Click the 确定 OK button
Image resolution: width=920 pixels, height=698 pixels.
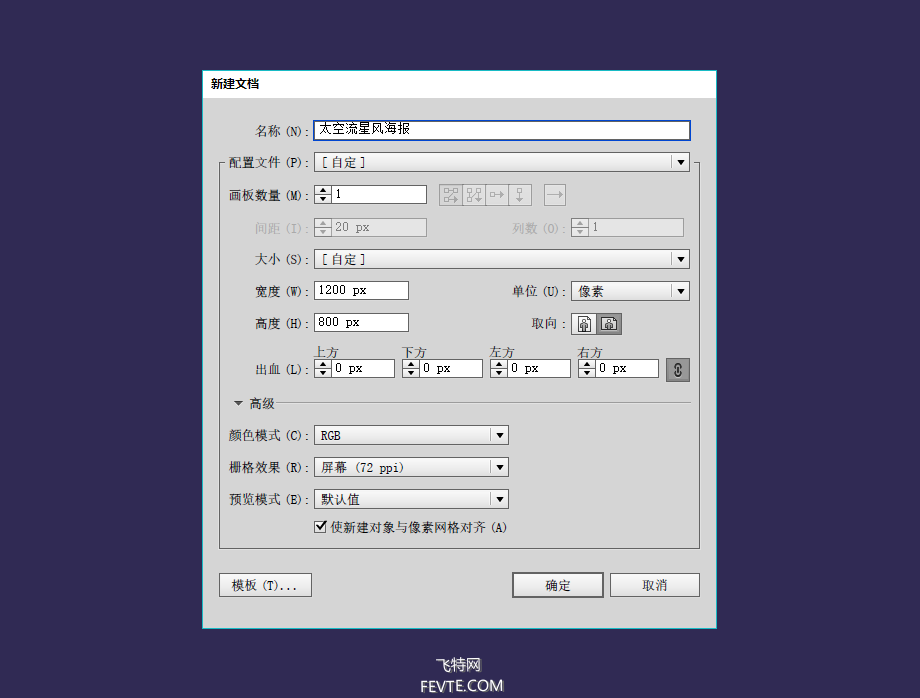pyautogui.click(x=557, y=585)
